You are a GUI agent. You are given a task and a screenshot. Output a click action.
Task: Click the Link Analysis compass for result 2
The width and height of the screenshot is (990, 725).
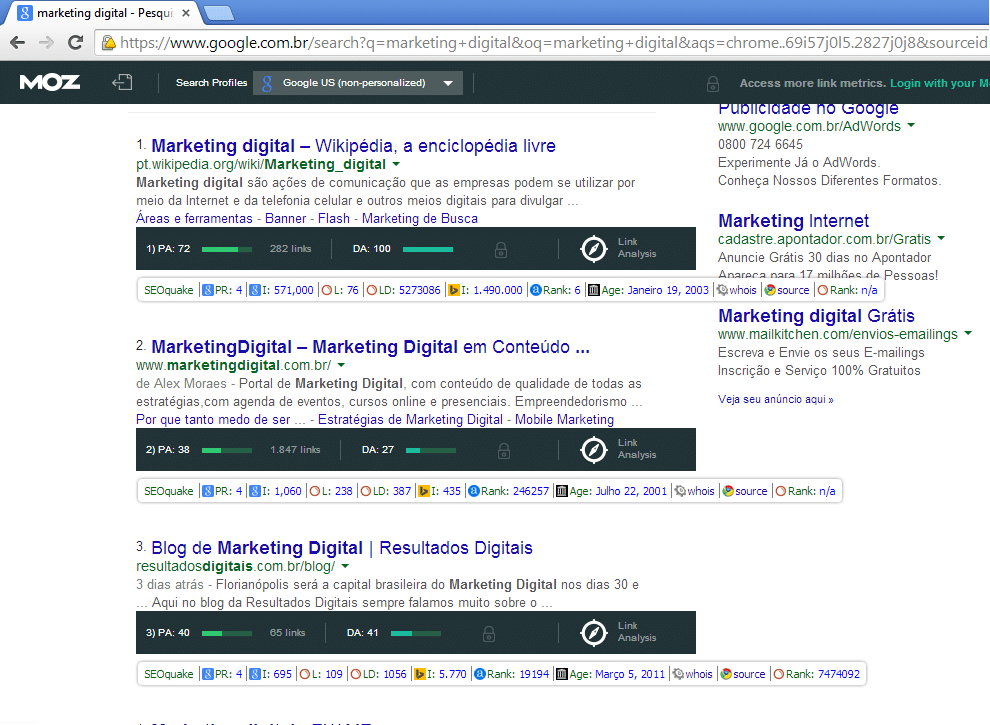coord(593,450)
